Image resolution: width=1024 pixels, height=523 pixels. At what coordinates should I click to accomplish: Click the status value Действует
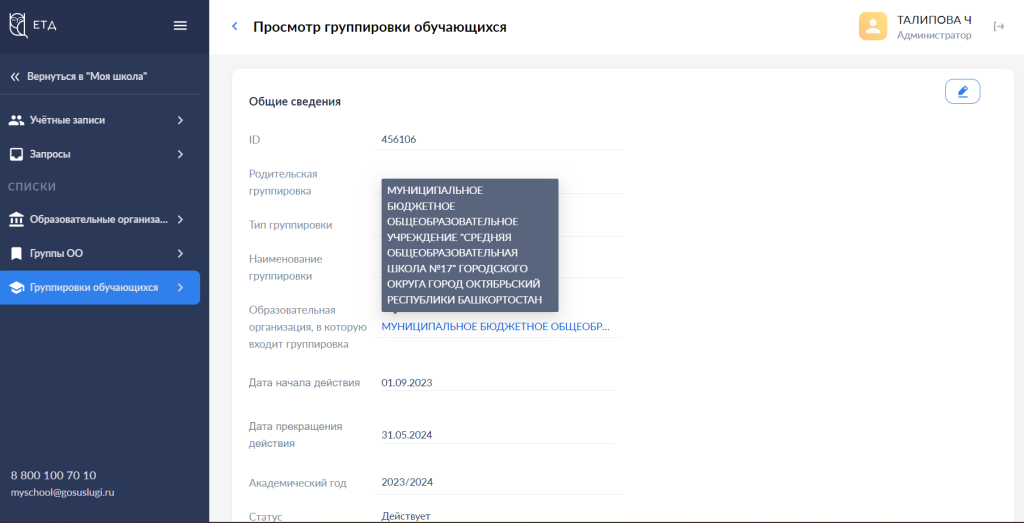pos(406,516)
